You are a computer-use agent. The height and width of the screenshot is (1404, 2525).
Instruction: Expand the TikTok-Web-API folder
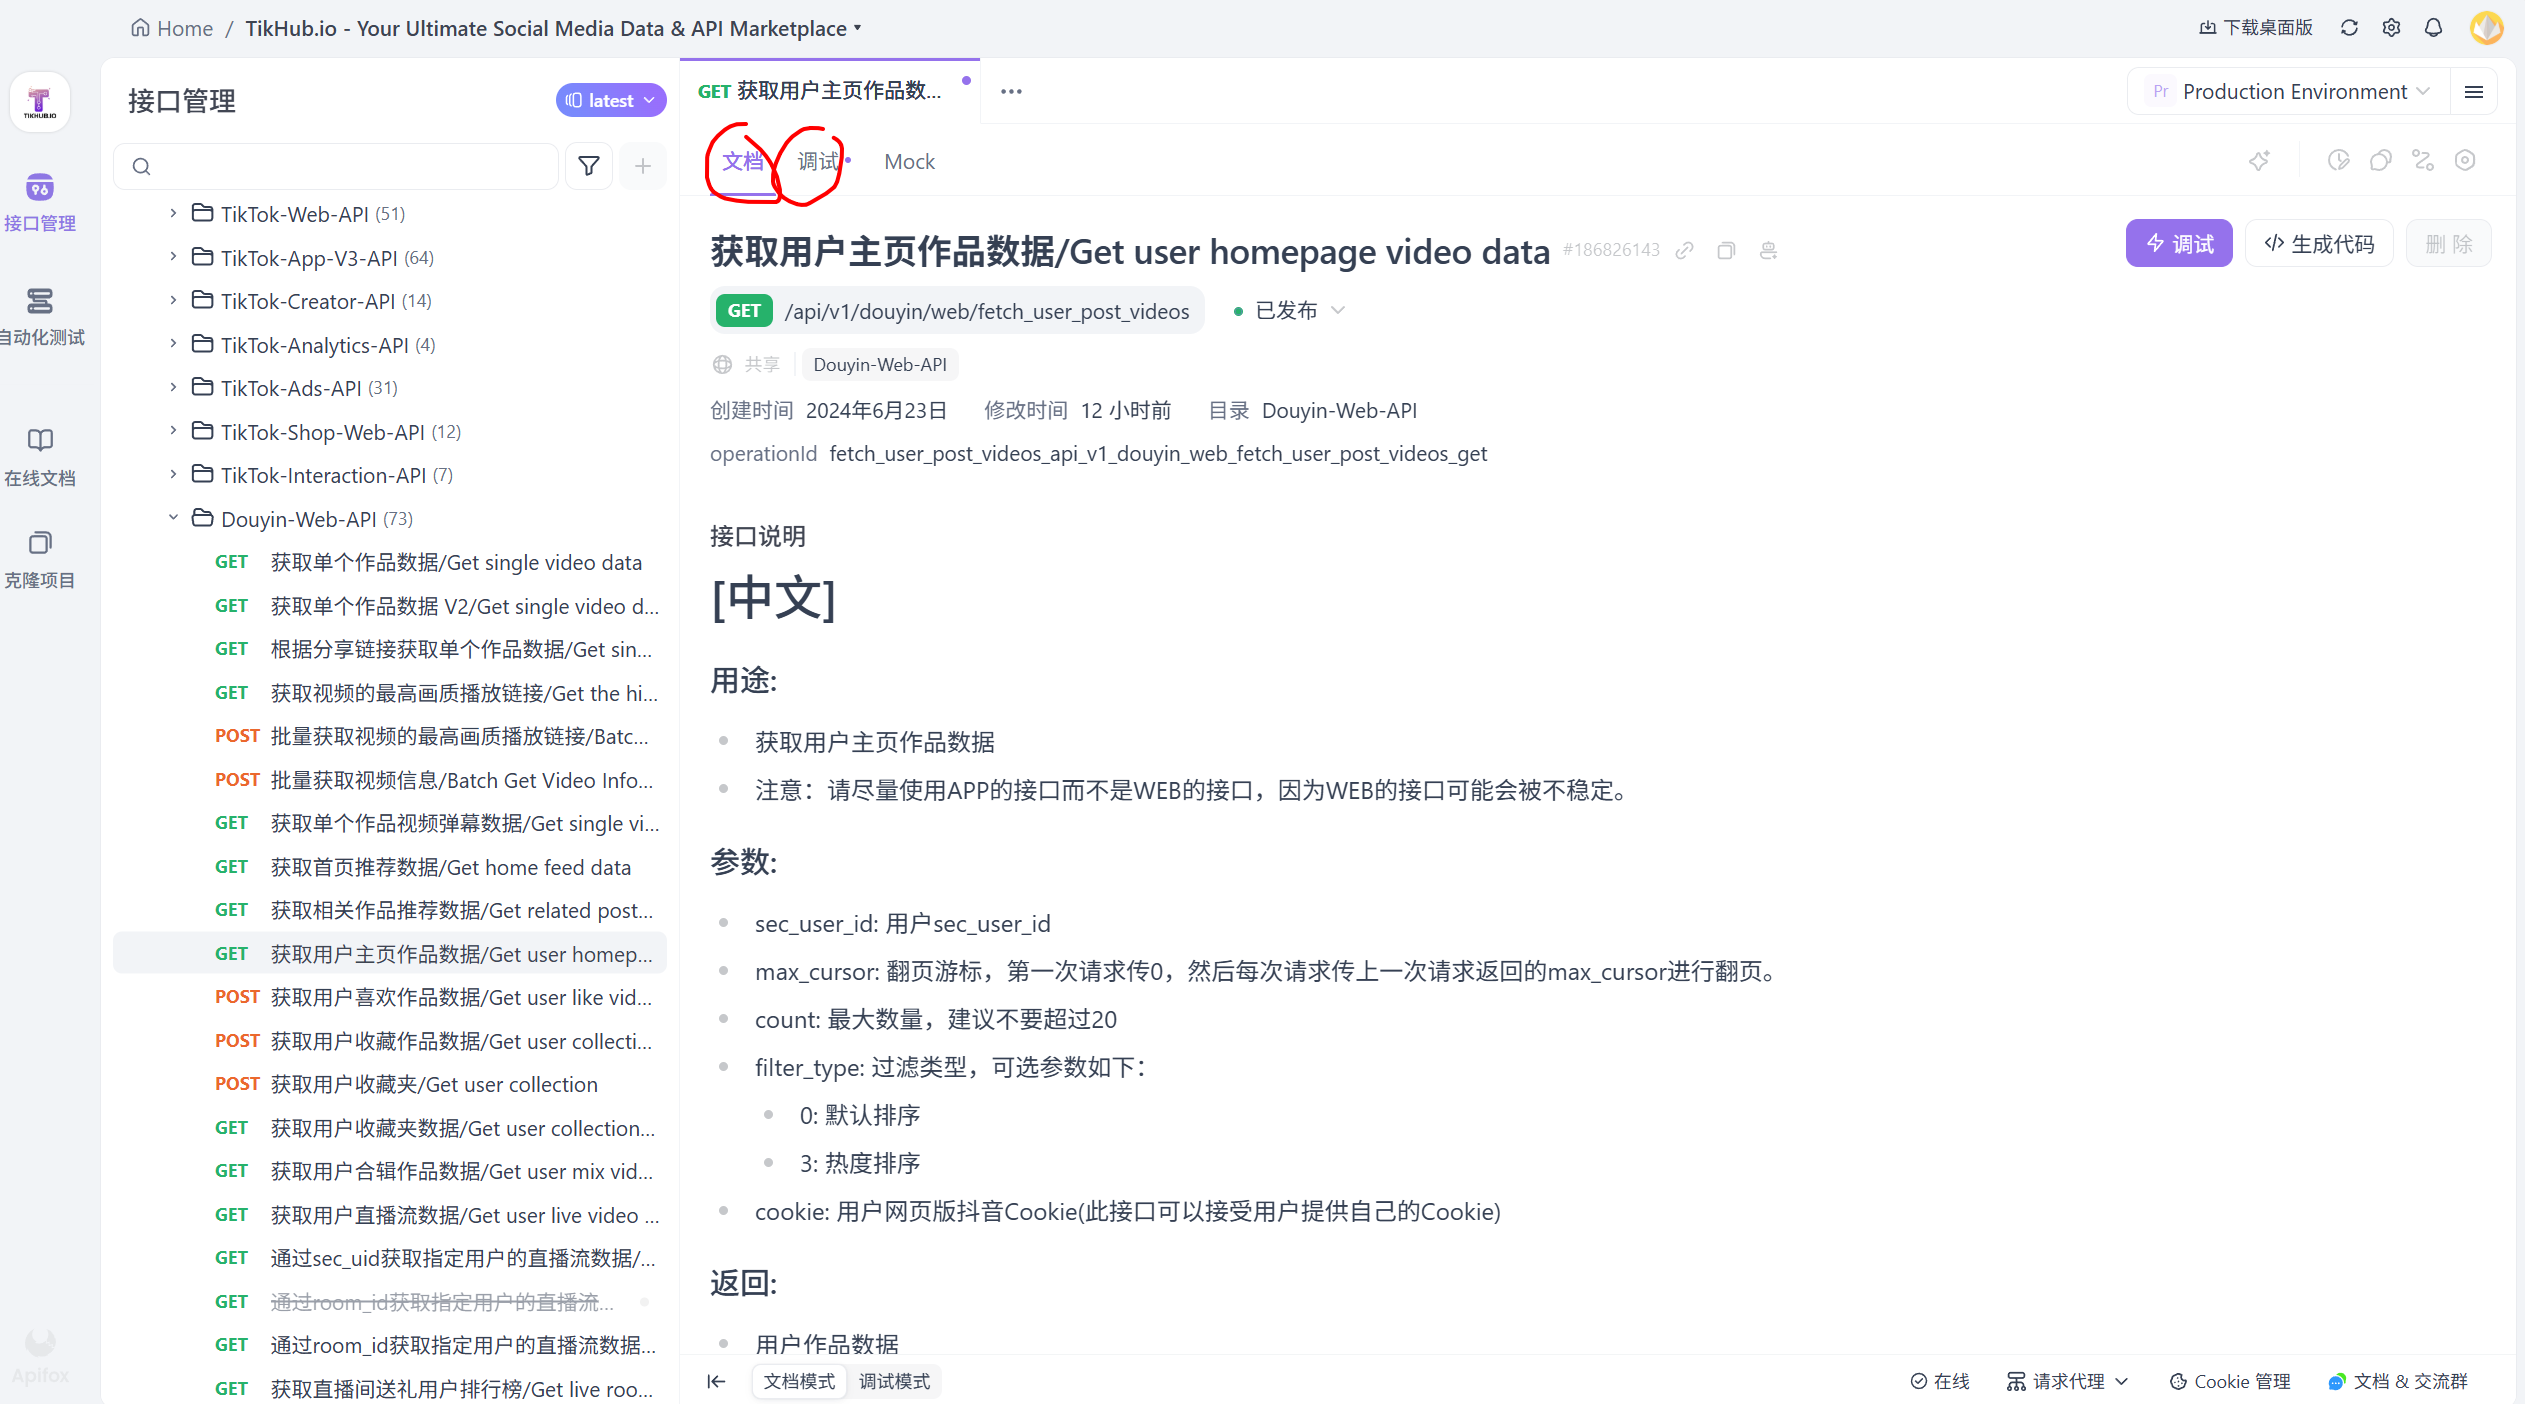pos(173,213)
